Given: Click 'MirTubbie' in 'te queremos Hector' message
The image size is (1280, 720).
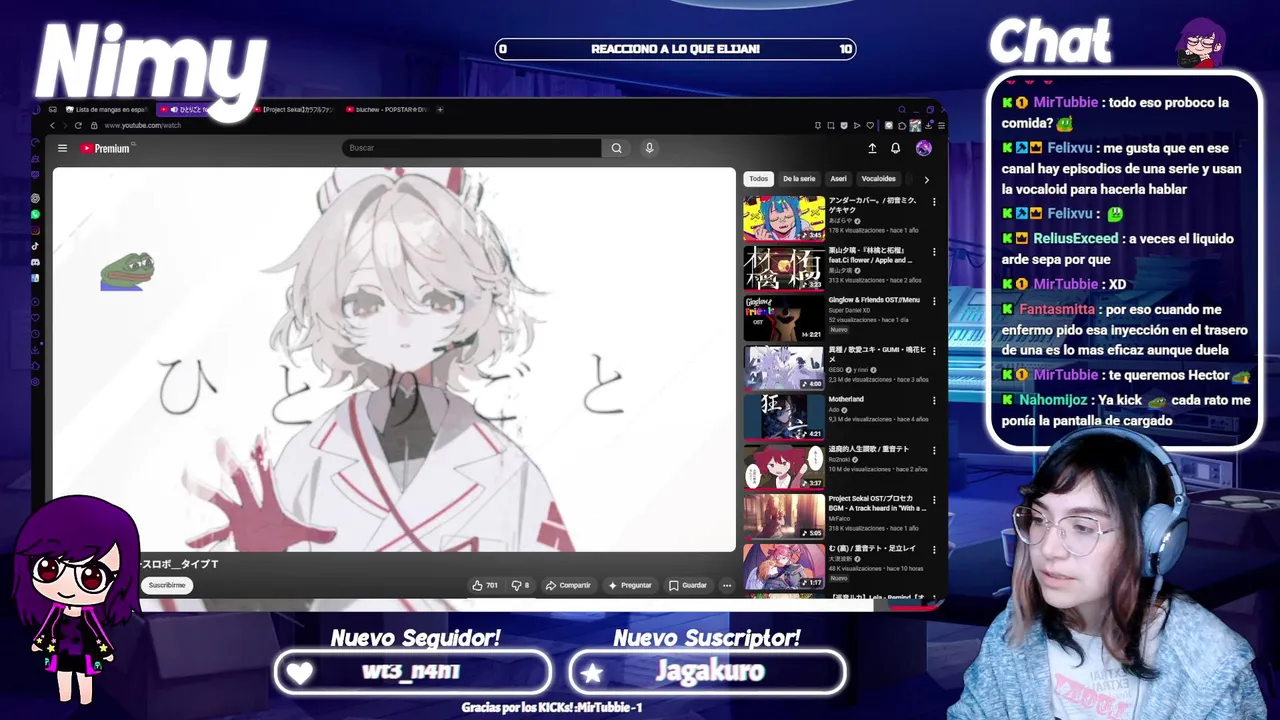Looking at the screenshot, I should point(1066,375).
